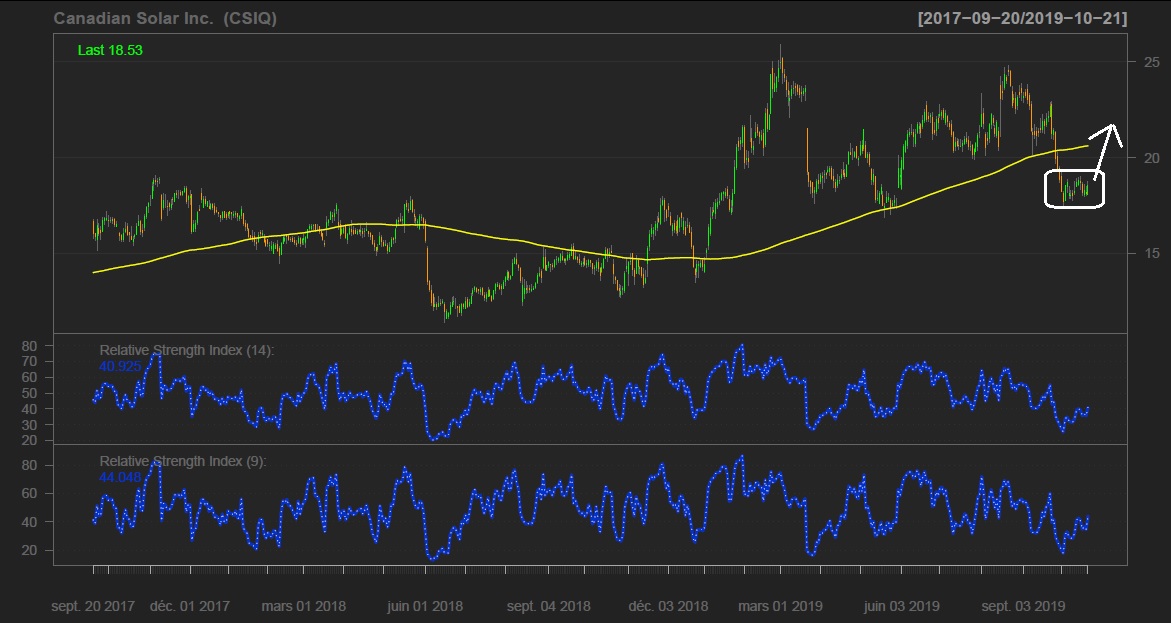Image resolution: width=1171 pixels, height=623 pixels.
Task: Click the x-axis date sept. 03 2019
Action: (x=1023, y=606)
